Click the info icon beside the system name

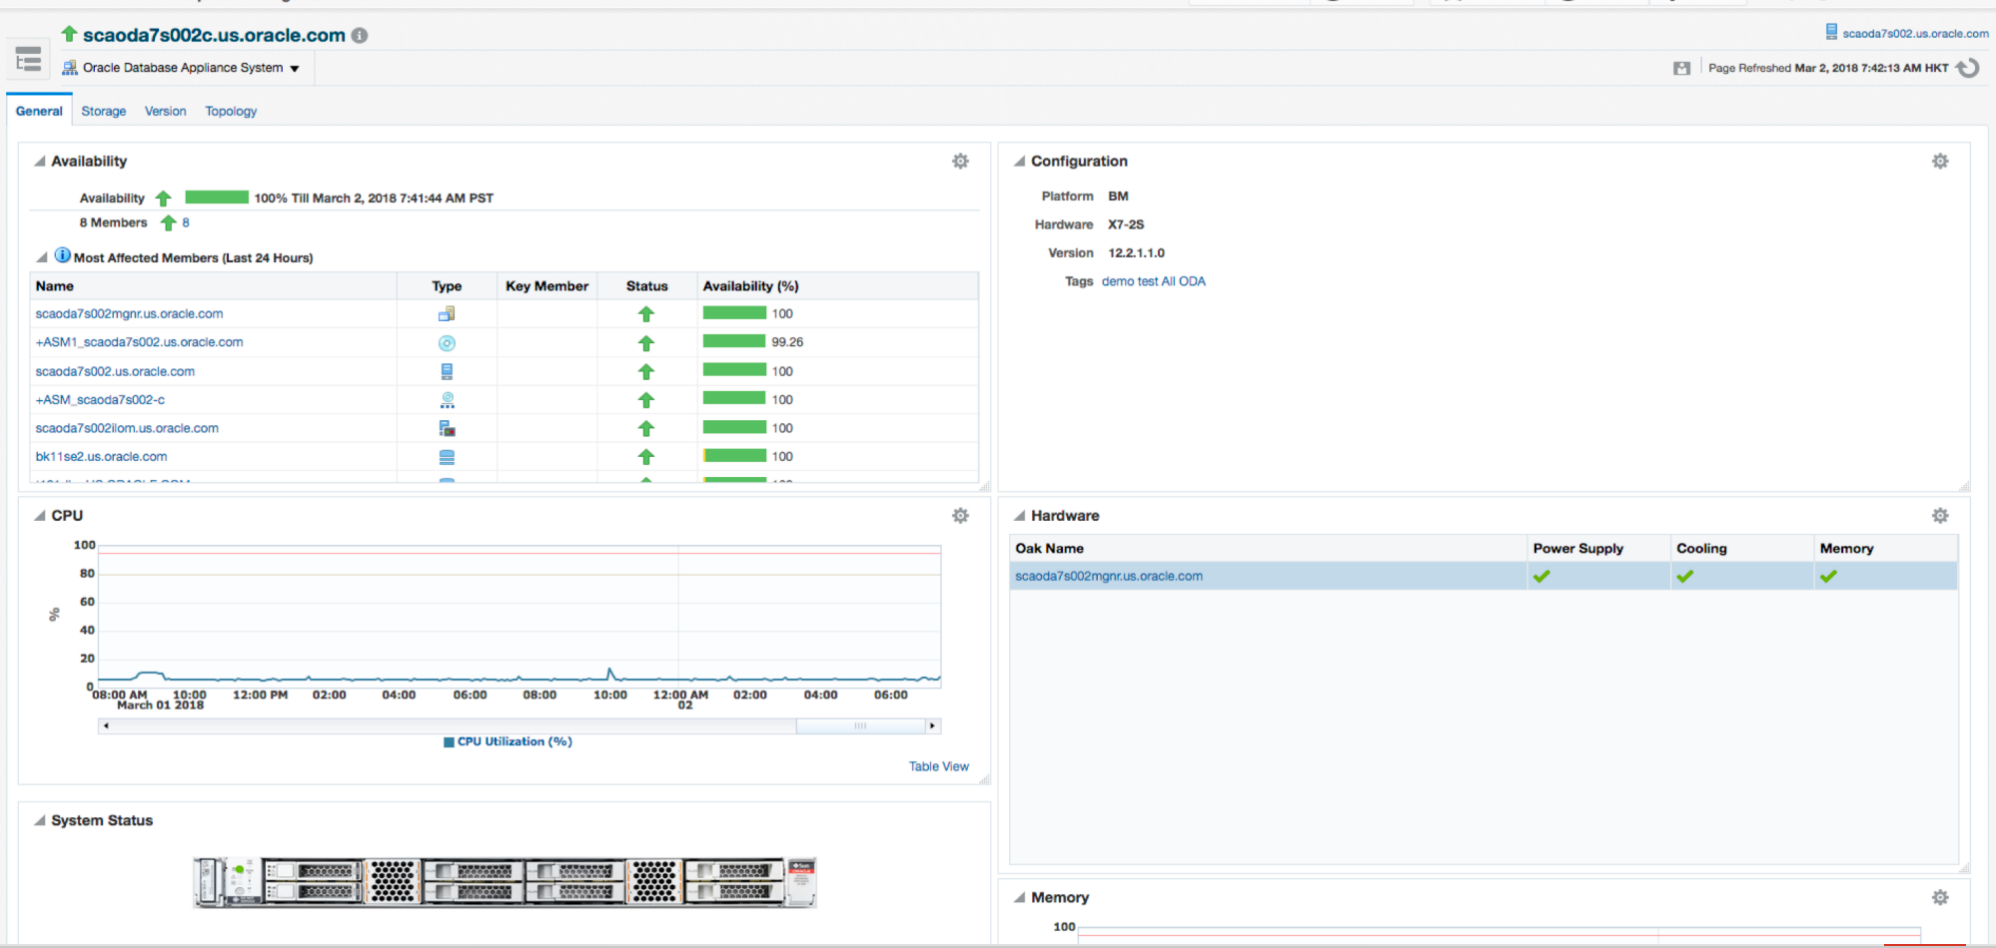(360, 36)
